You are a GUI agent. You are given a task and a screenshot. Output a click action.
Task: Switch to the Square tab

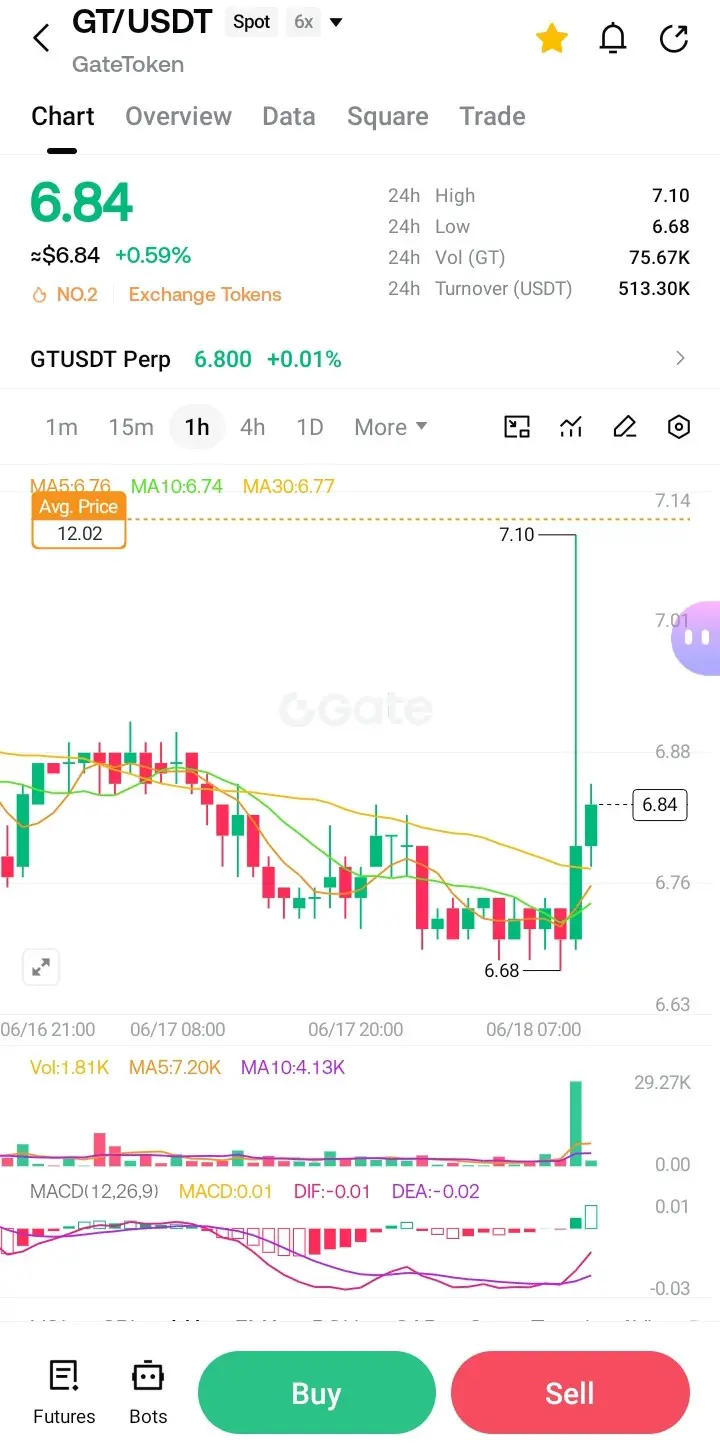(x=388, y=116)
